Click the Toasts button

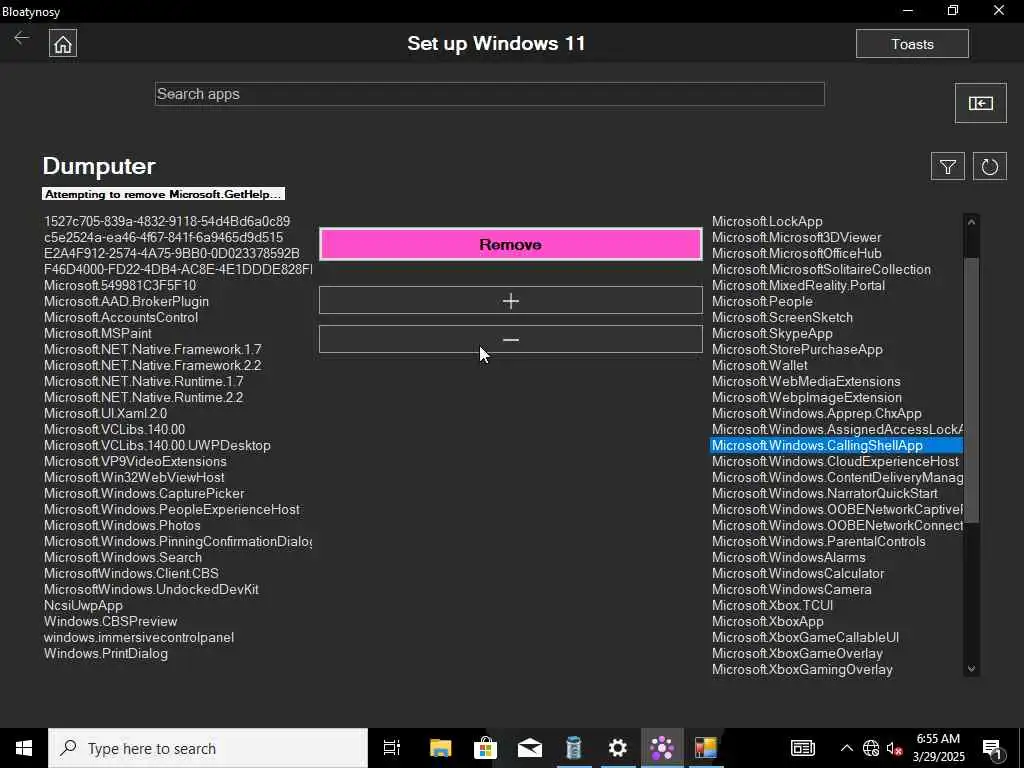coord(912,44)
